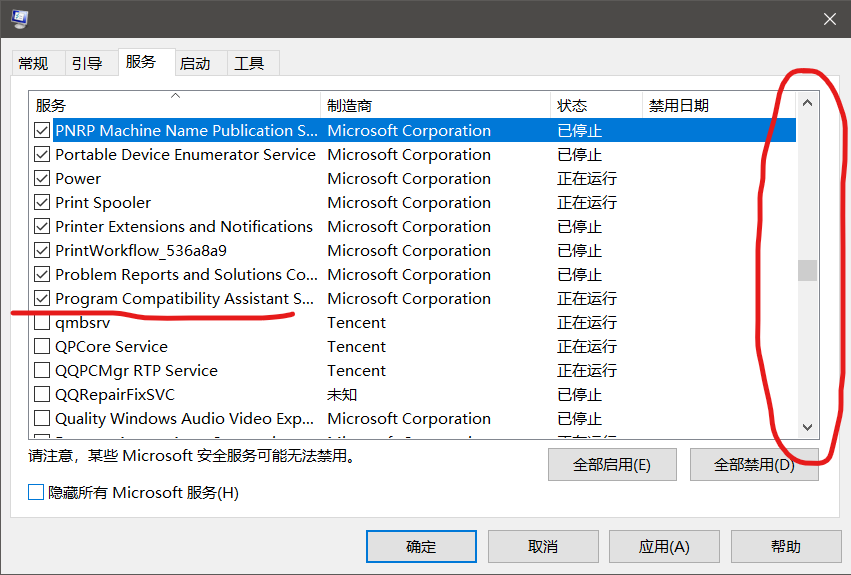The width and height of the screenshot is (851, 575).
Task: Click 未知 manufacturer for QQRepairFixSVC
Action: pos(342,394)
